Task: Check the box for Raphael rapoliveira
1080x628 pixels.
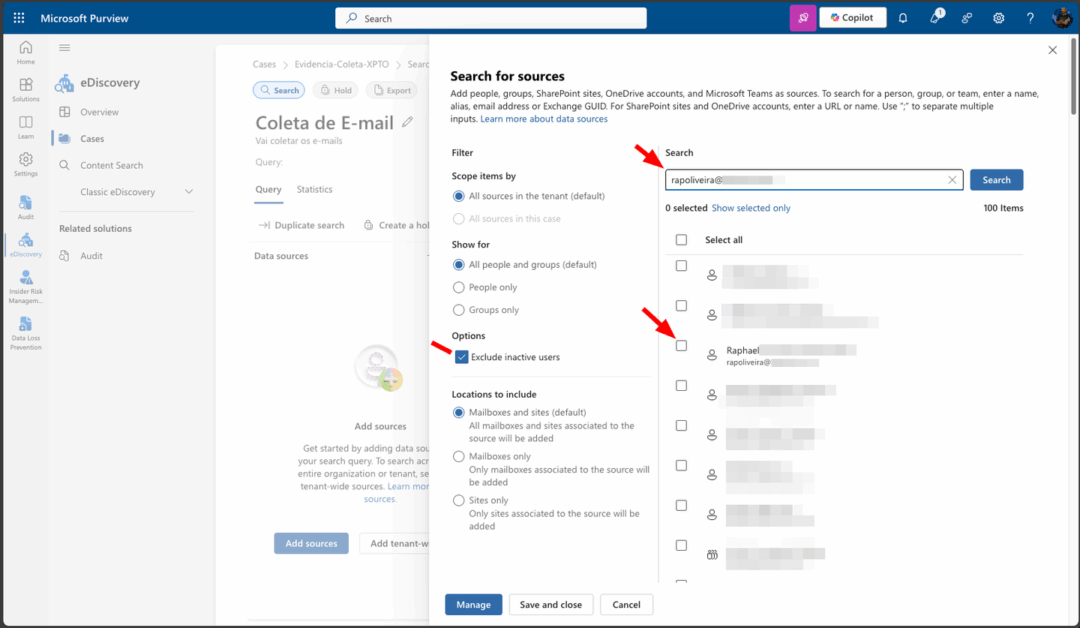Action: (681, 346)
